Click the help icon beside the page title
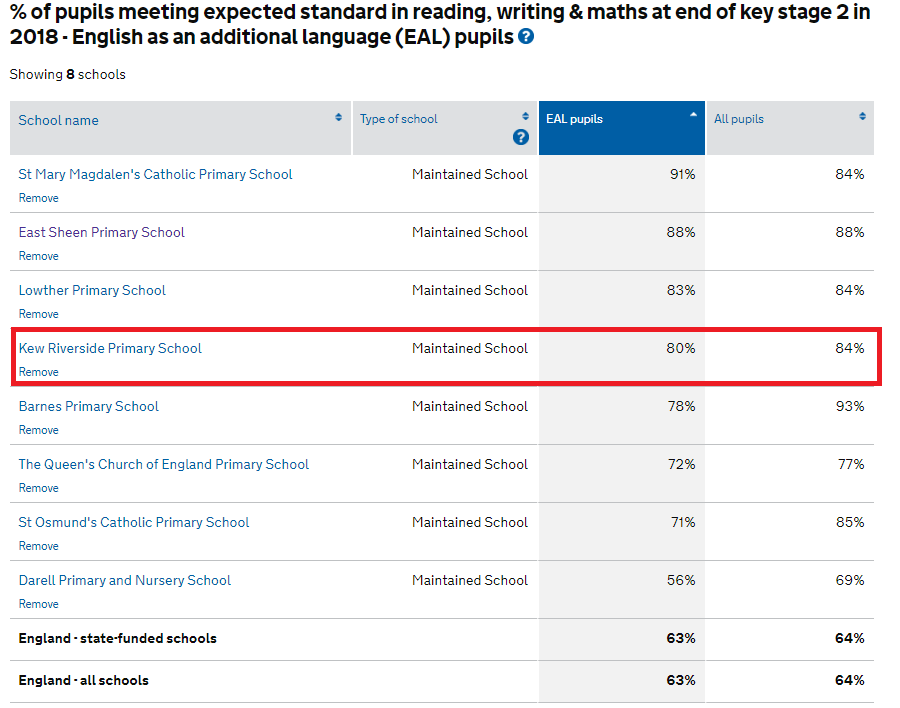Screen dimensions: 900x708 point(526,37)
